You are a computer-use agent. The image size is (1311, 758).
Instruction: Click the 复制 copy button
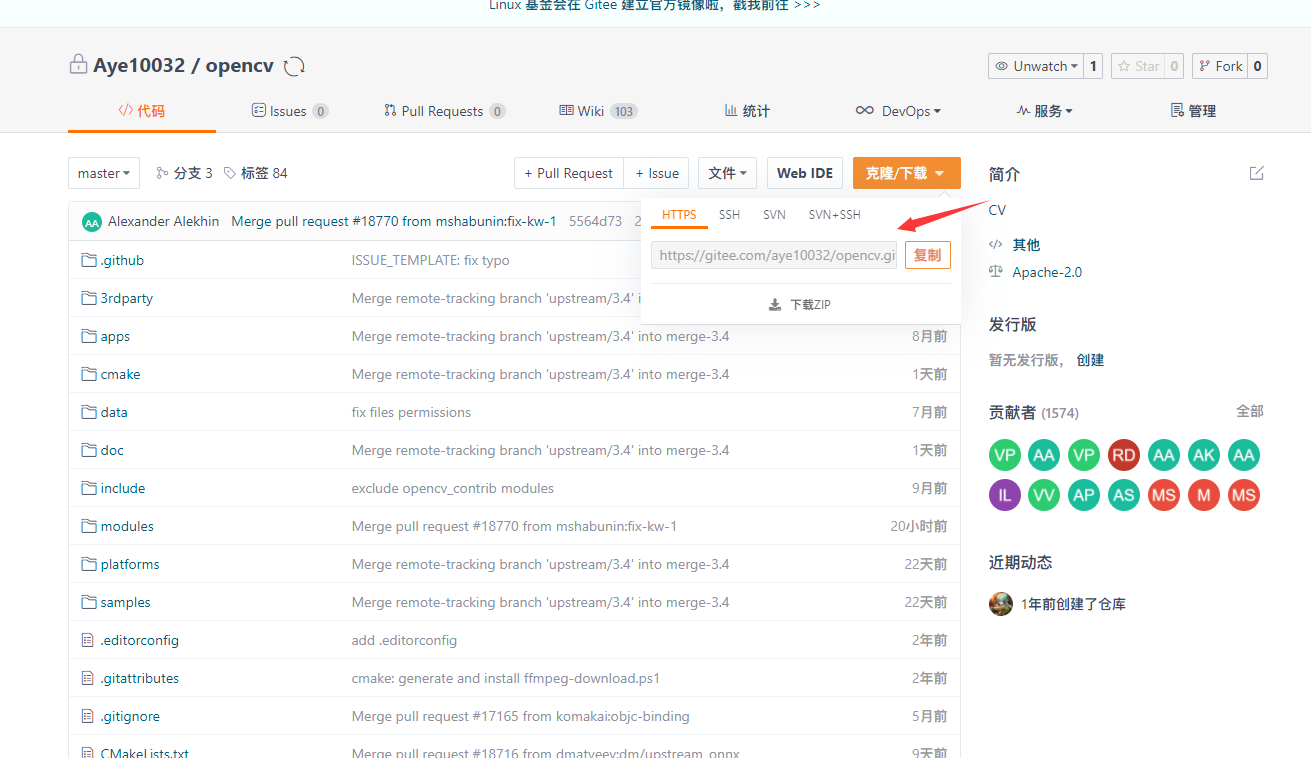(928, 255)
